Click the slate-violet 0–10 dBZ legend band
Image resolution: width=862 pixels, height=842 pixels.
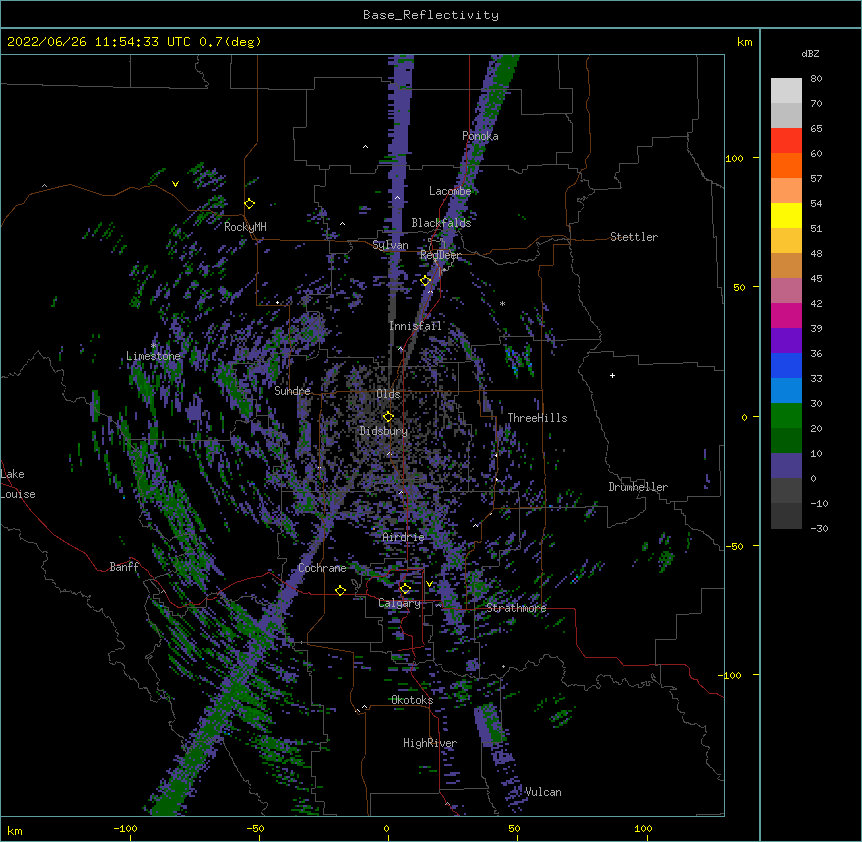[x=786, y=466]
